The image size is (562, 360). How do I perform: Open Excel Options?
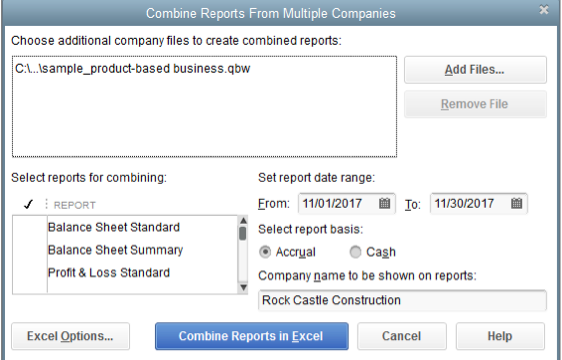pos(70,336)
